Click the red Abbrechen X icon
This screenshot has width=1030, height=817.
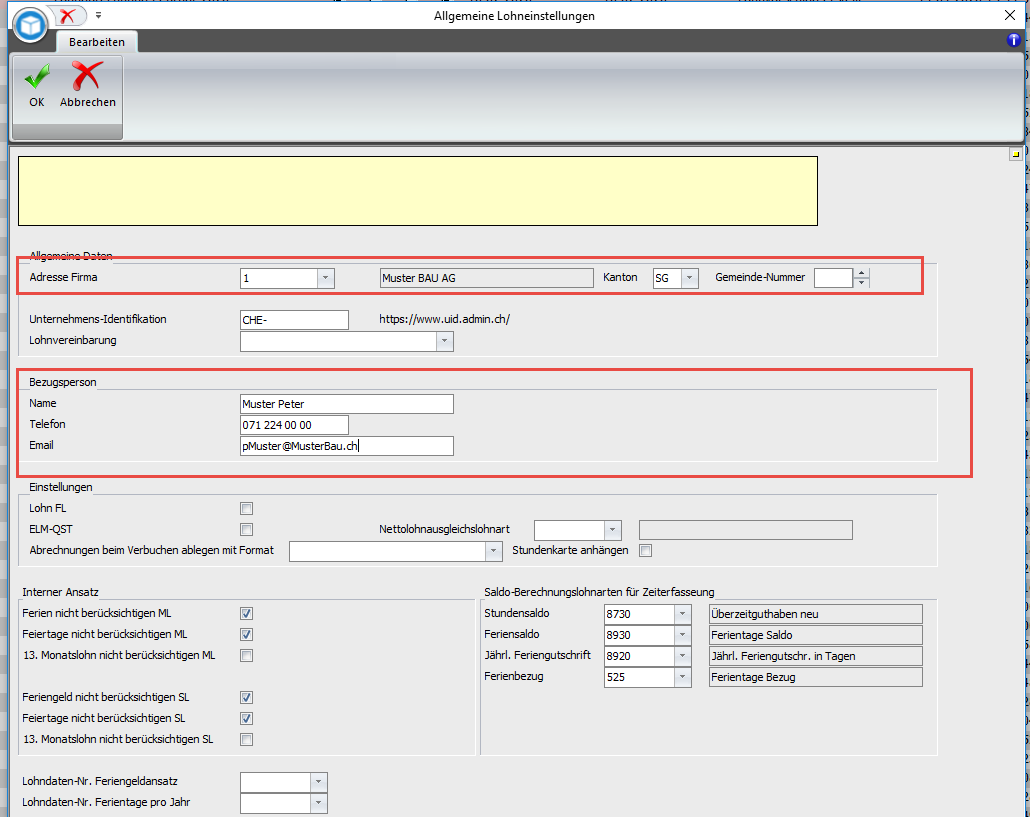coord(87,77)
